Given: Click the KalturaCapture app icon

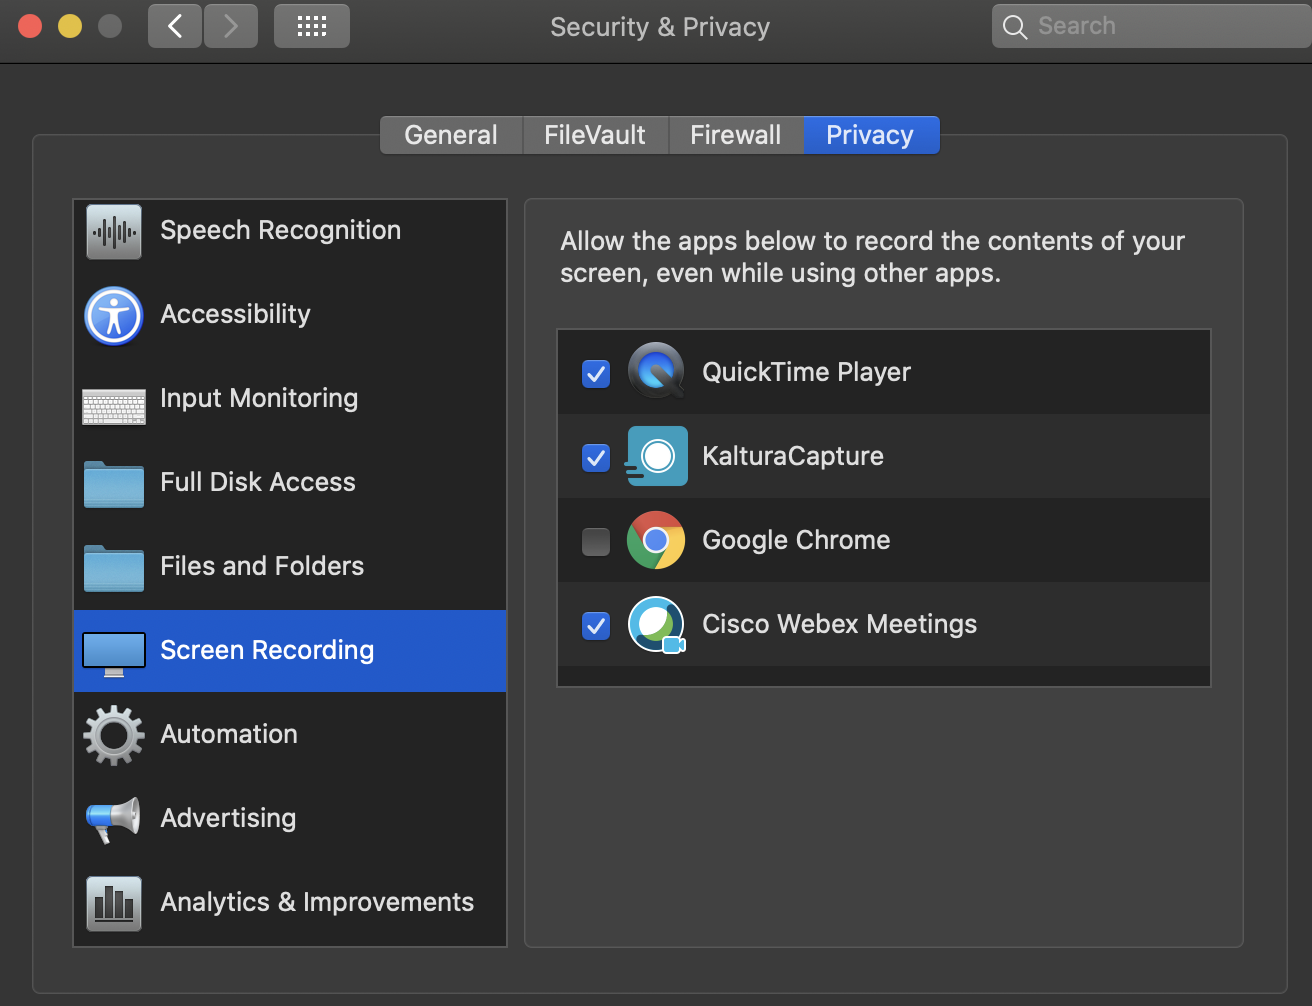Looking at the screenshot, I should point(657,456).
